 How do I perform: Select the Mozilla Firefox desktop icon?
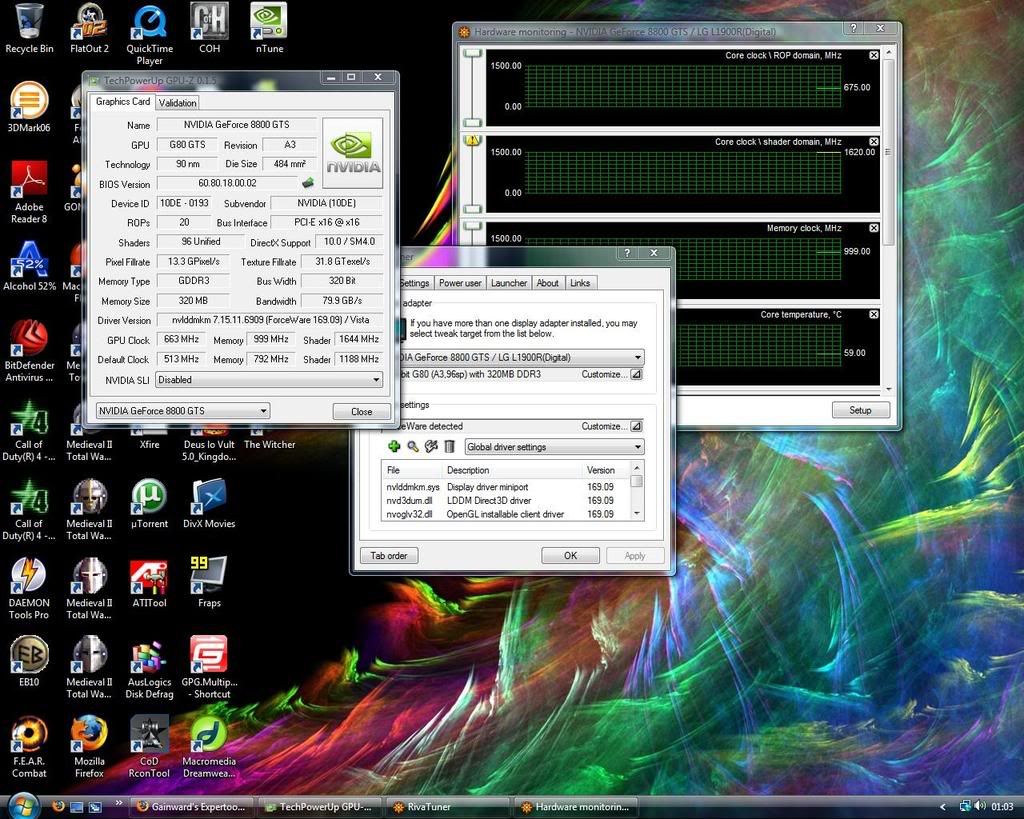pos(89,747)
